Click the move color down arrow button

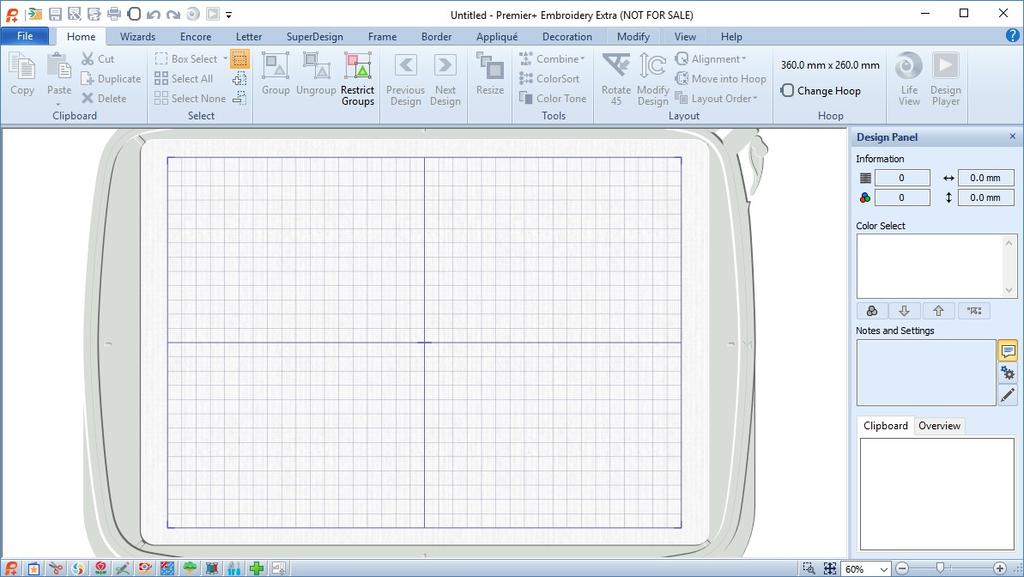(904, 311)
